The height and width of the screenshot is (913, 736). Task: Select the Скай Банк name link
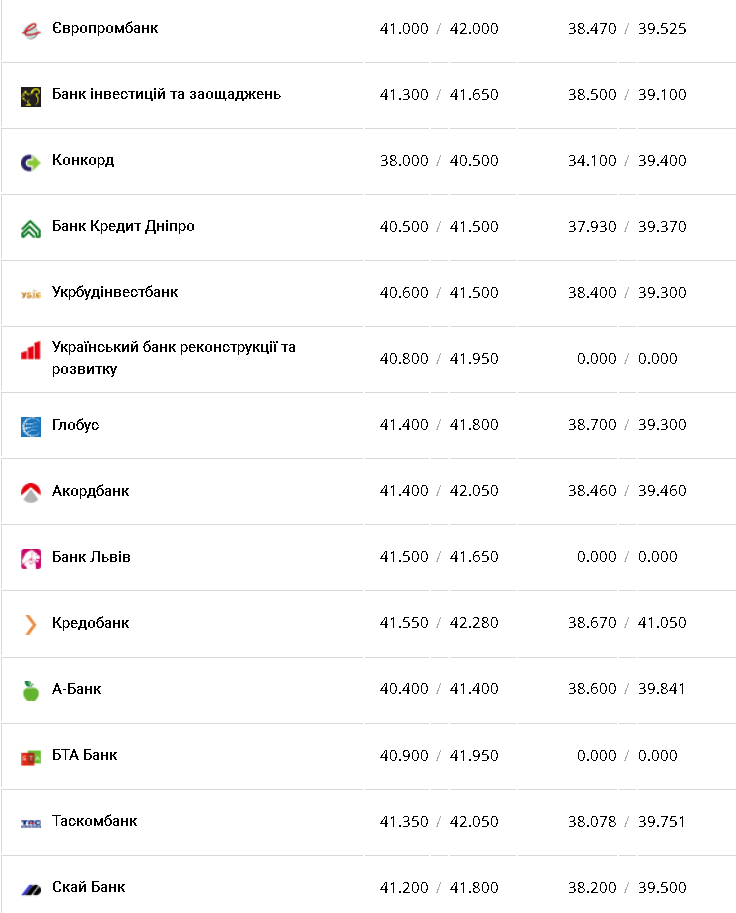pos(88,887)
